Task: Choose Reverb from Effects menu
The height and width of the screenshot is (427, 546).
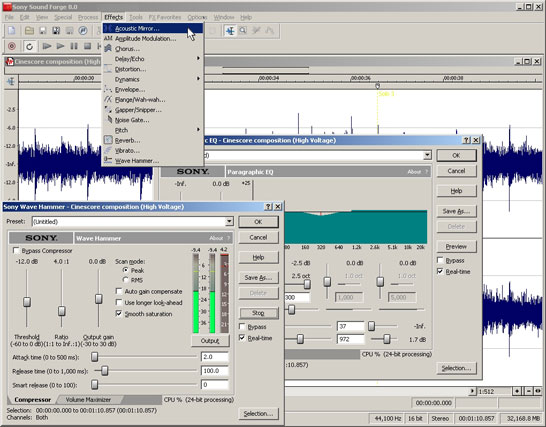Action: tap(153, 140)
